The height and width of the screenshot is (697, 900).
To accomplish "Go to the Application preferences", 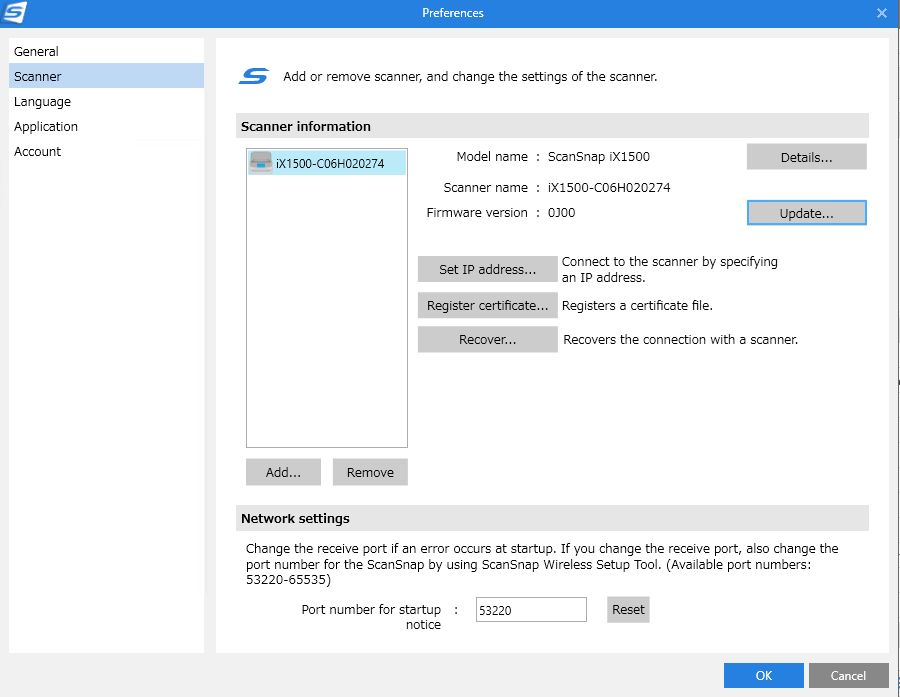I will click(46, 127).
